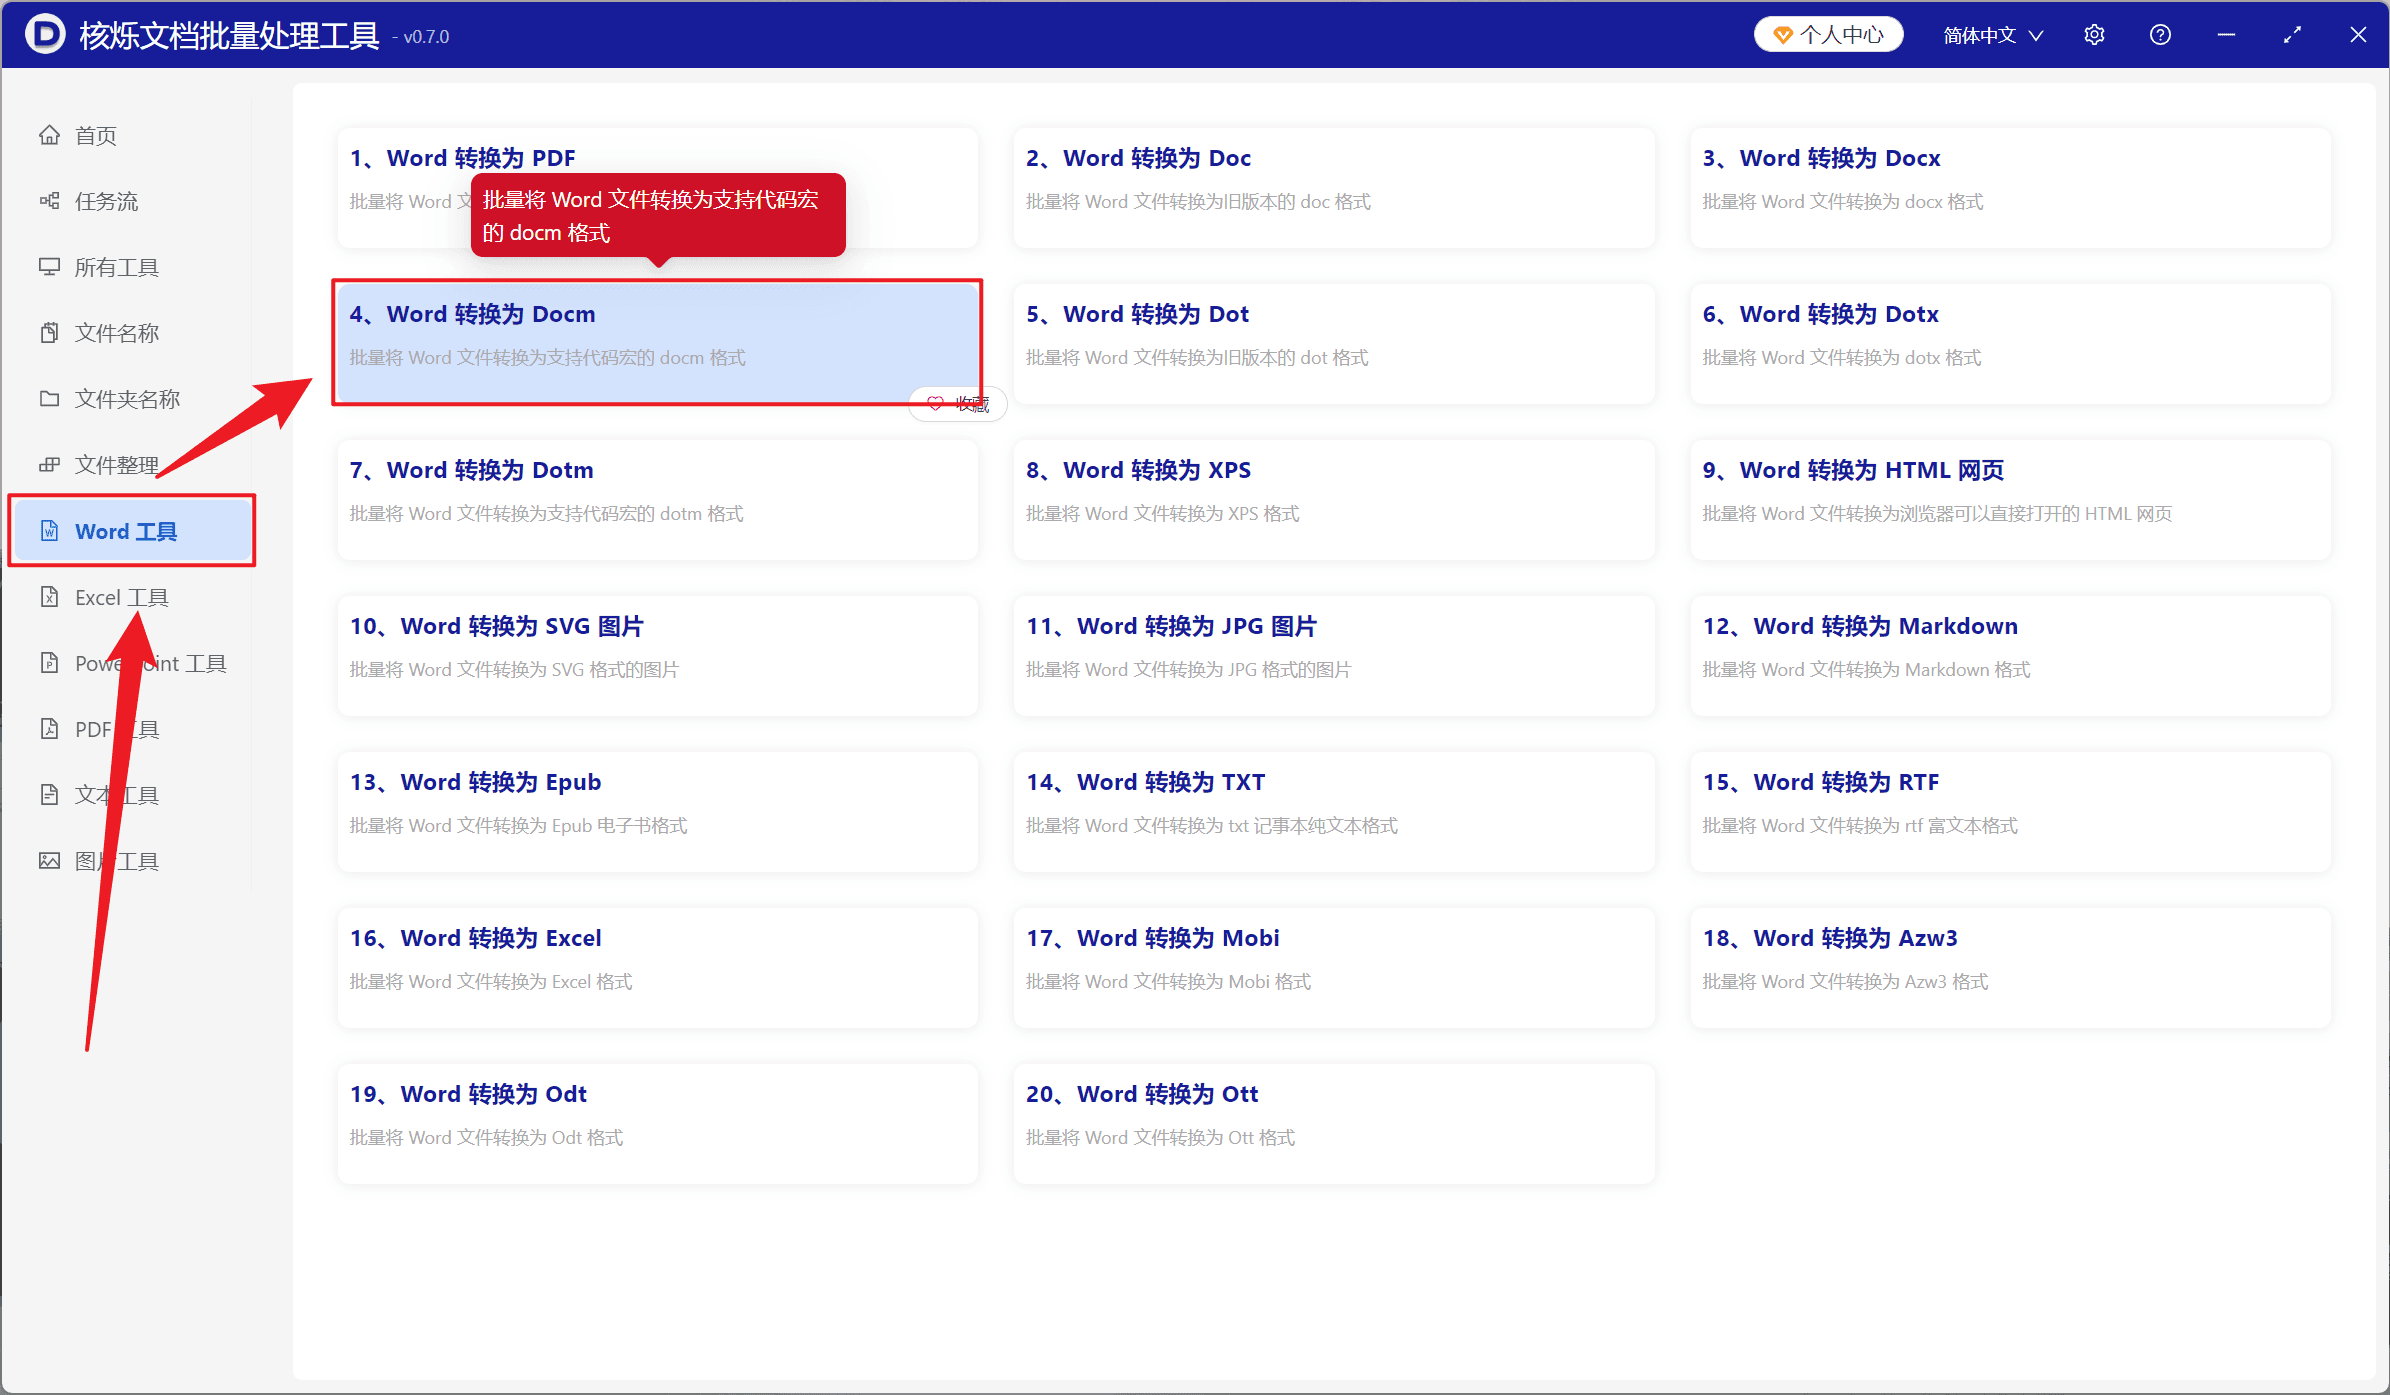
Task: Select the Word 工具 sidebar item
Action: [x=130, y=531]
